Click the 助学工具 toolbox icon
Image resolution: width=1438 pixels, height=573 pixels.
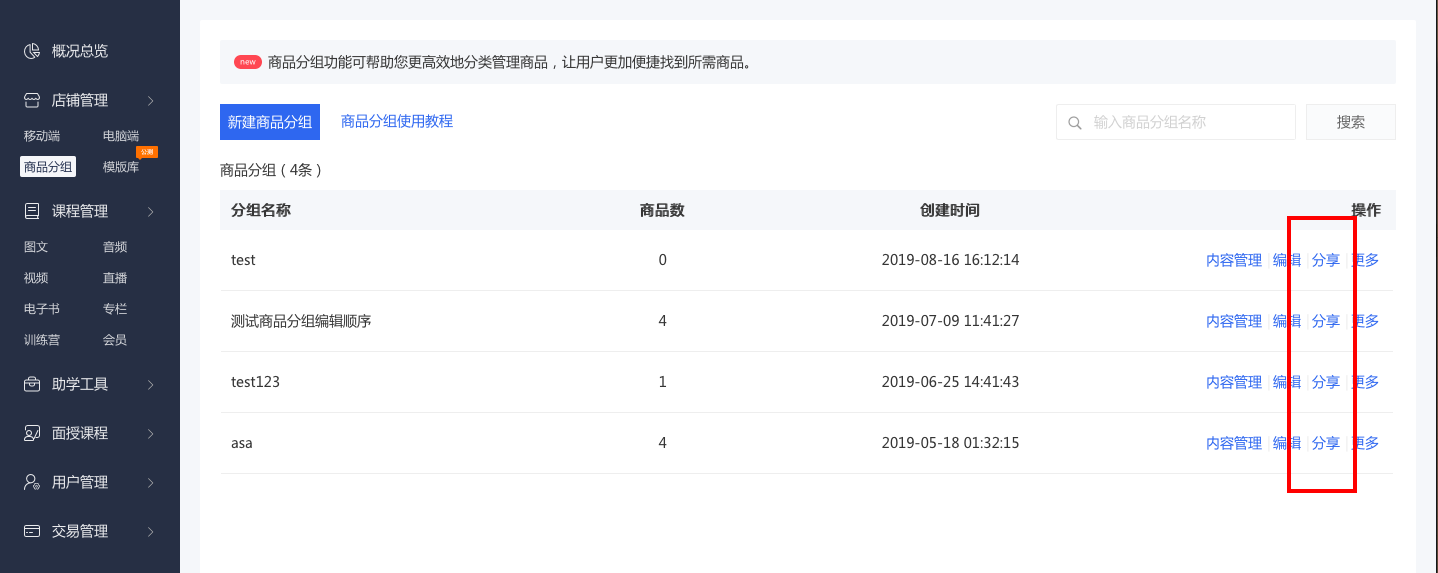tap(32, 384)
